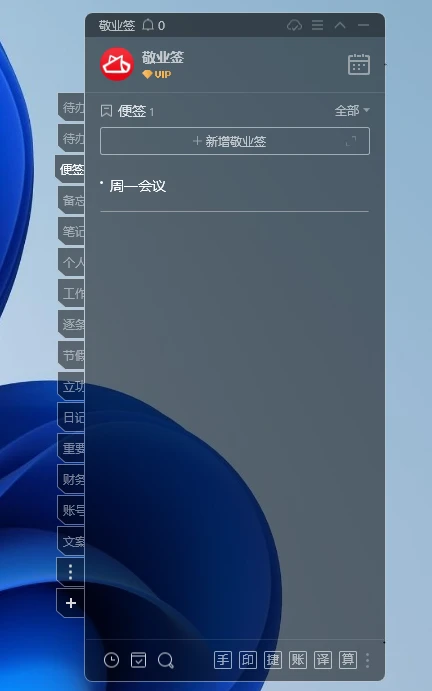Click the 新增敬业签 button
The image size is (432, 691).
coord(235,141)
